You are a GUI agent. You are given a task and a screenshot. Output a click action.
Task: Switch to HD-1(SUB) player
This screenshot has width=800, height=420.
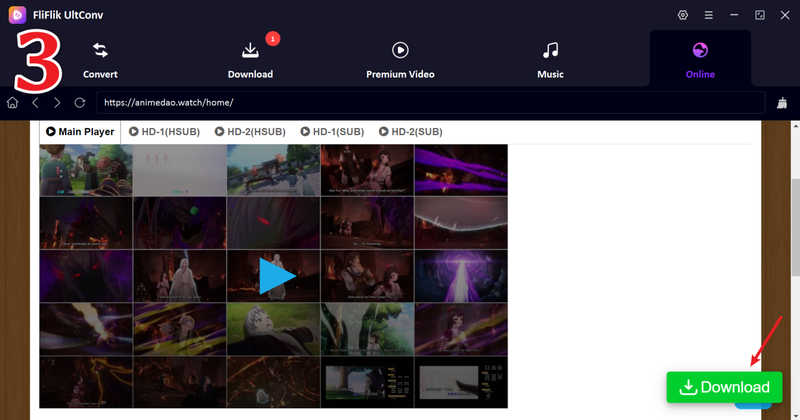(x=332, y=132)
